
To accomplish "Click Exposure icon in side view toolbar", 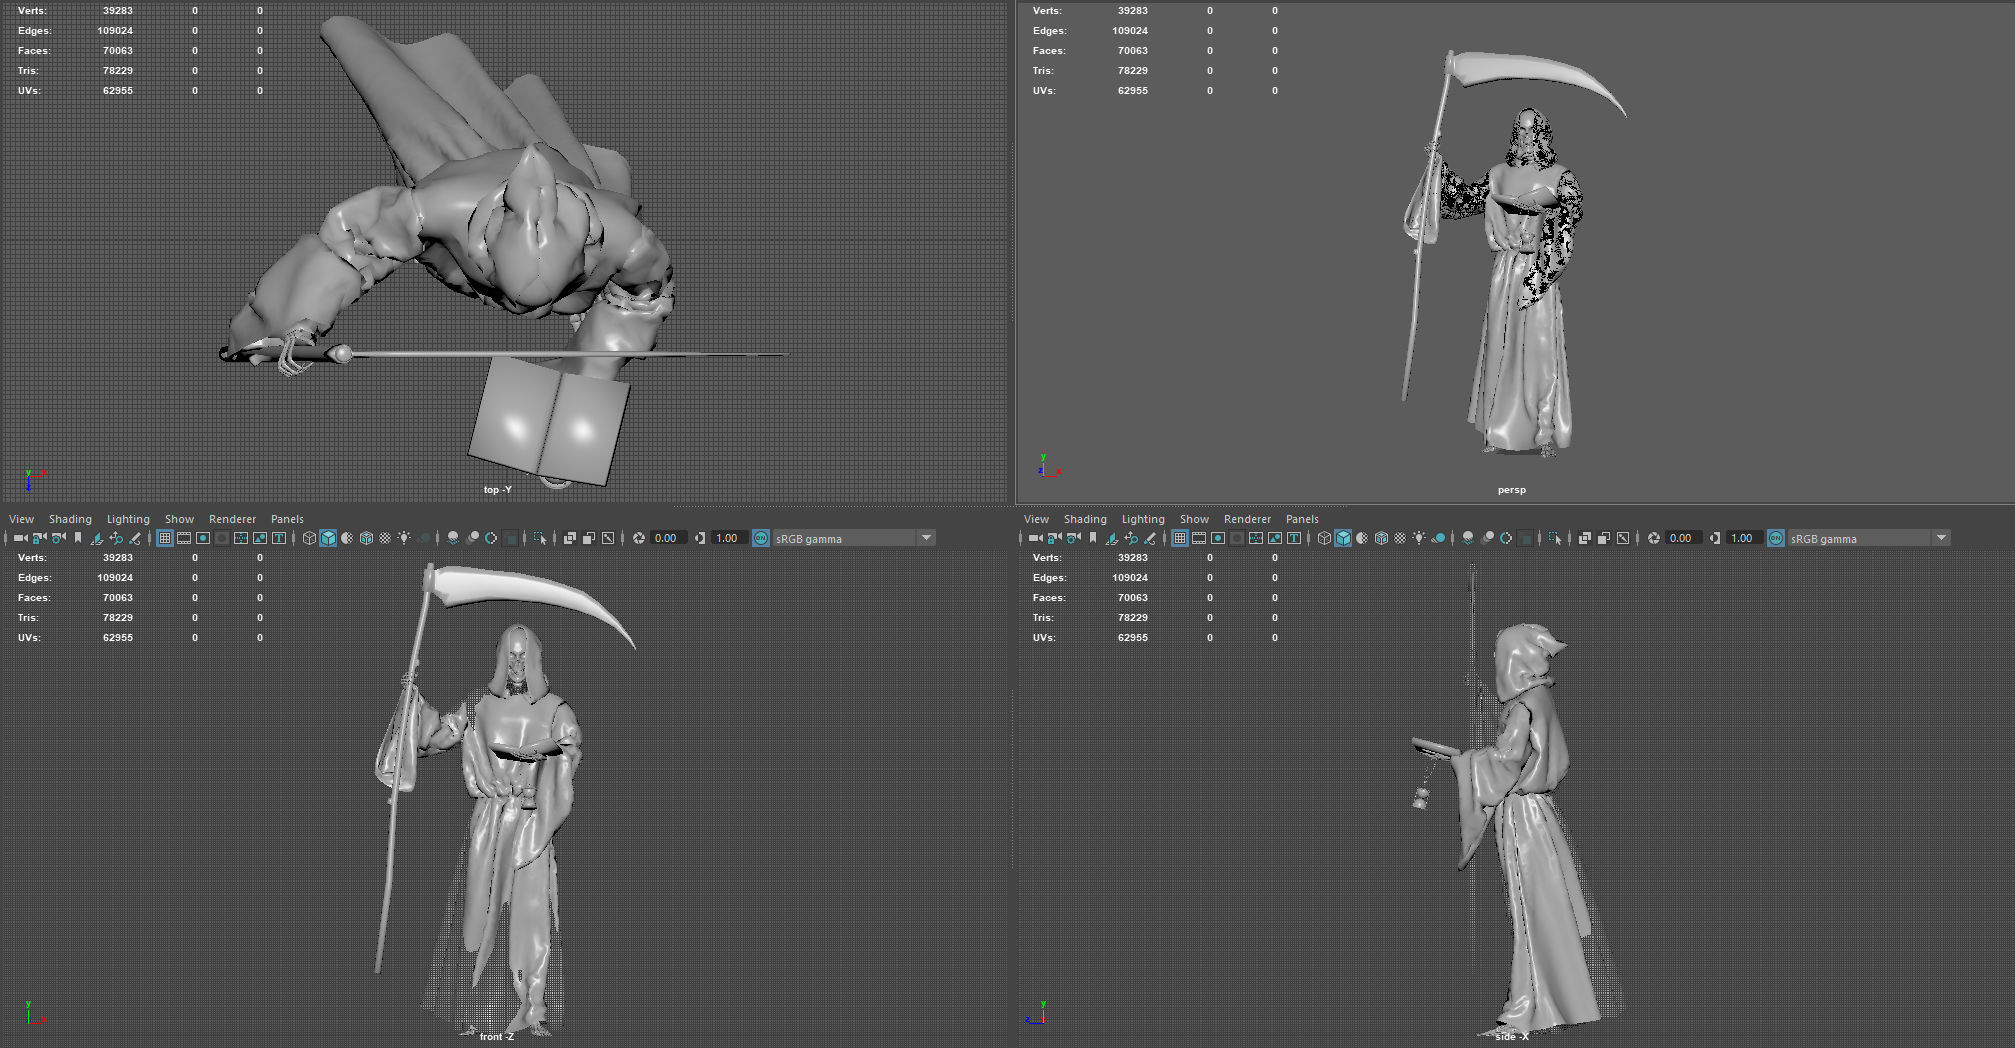I will pos(1653,538).
